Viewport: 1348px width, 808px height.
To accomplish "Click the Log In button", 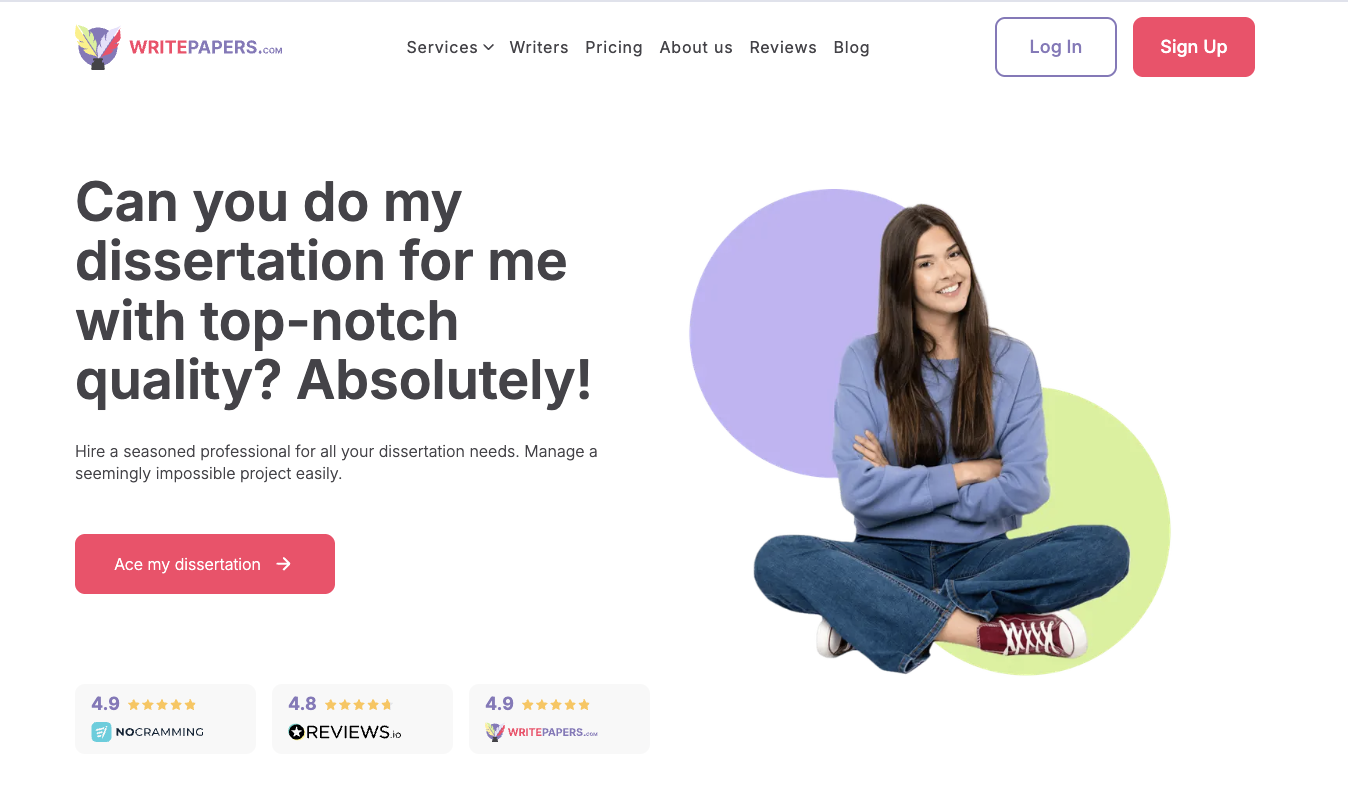I will [x=1056, y=47].
